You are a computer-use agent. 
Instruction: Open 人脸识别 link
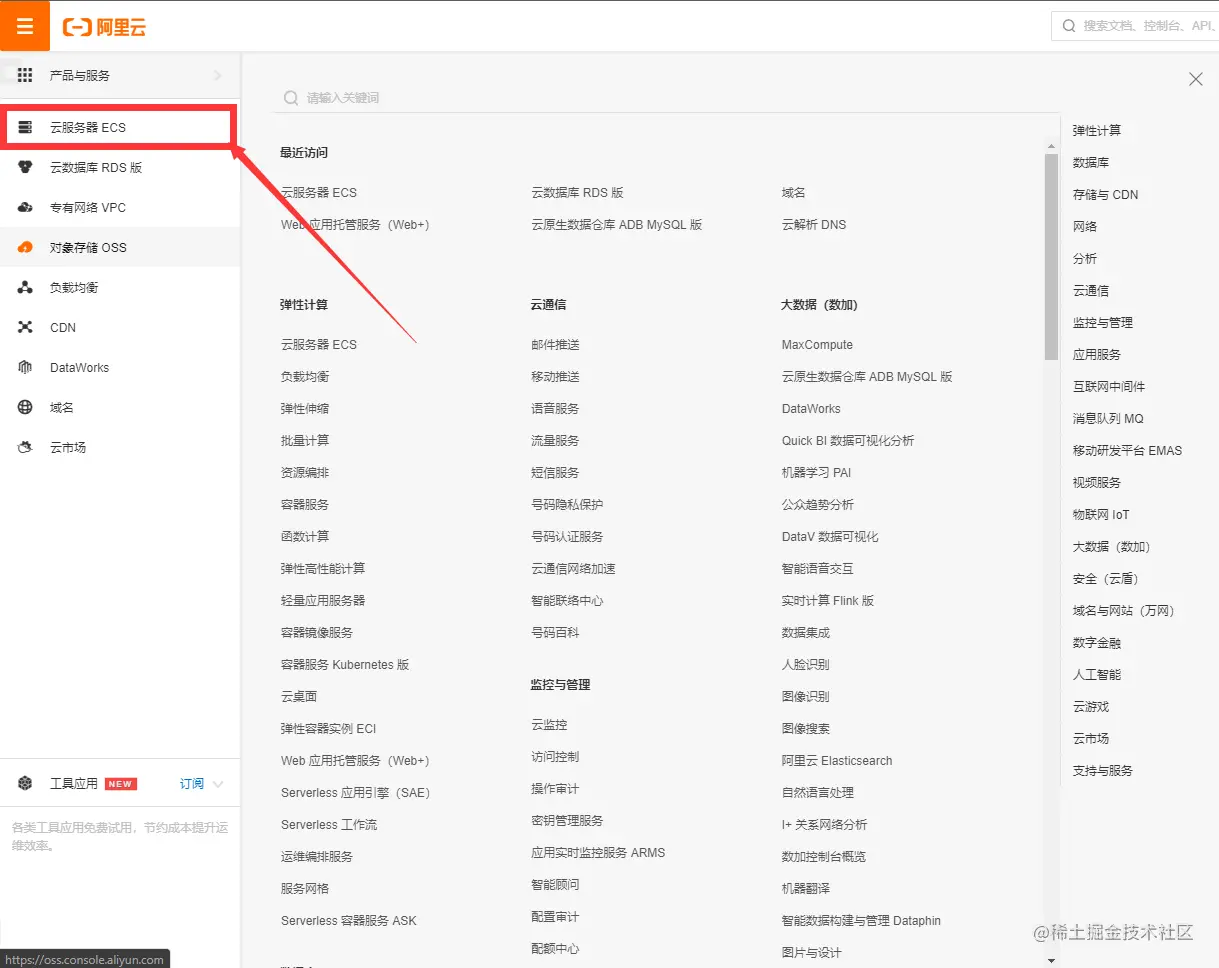pos(806,665)
